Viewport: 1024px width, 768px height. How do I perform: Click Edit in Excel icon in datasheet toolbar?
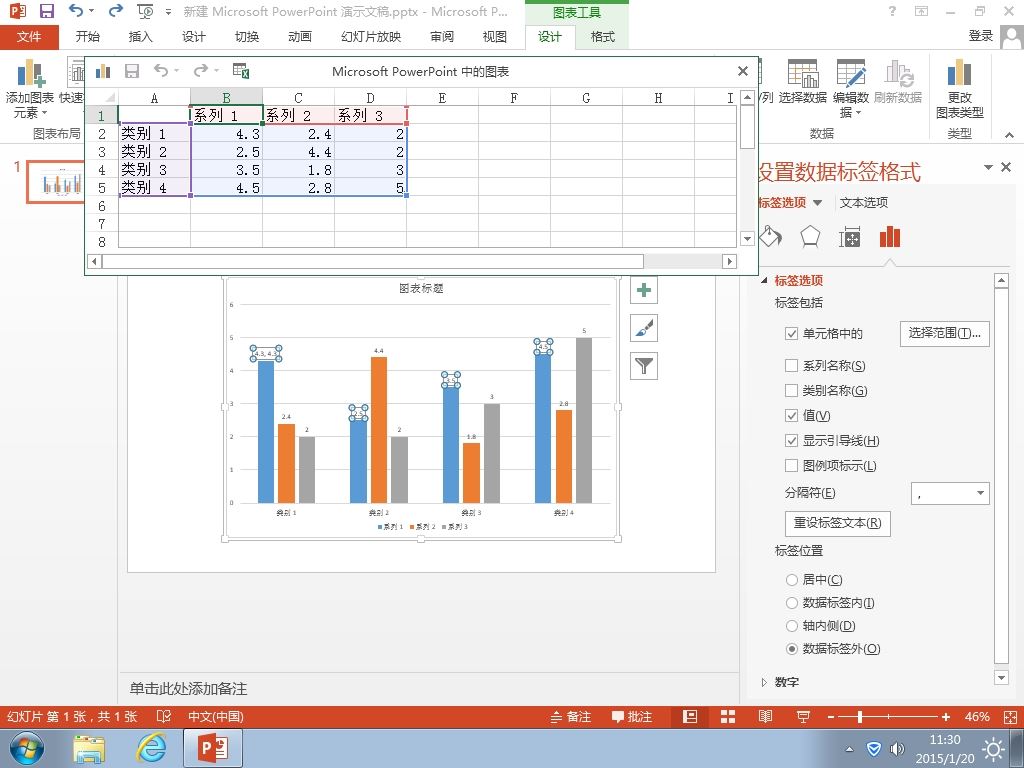(x=241, y=71)
